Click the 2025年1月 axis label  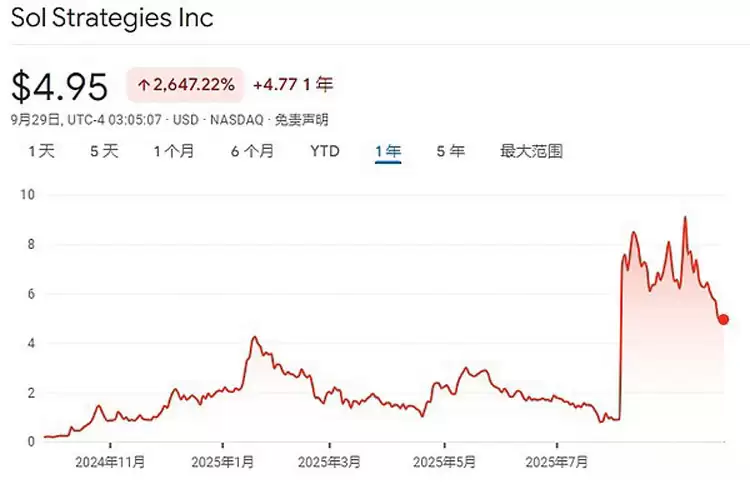(x=222, y=462)
